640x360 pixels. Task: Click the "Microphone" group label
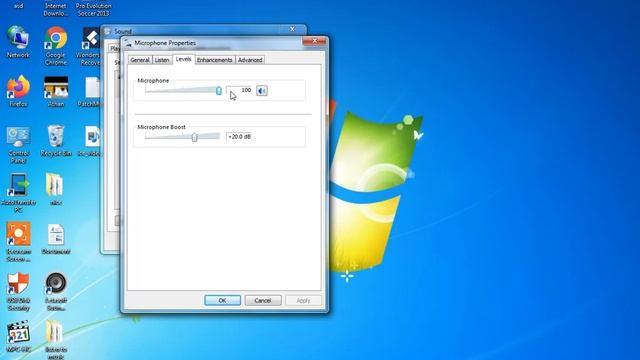(x=153, y=80)
